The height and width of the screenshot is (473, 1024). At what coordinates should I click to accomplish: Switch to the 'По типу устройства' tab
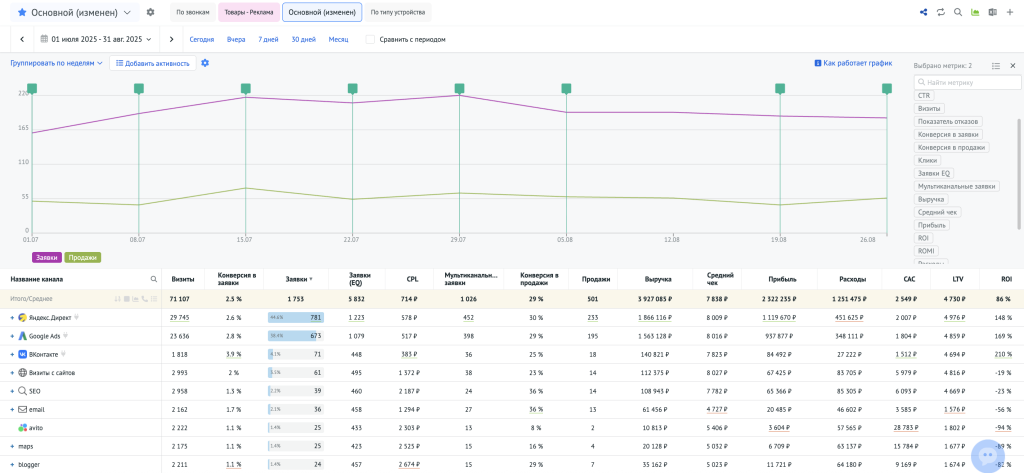395,13
